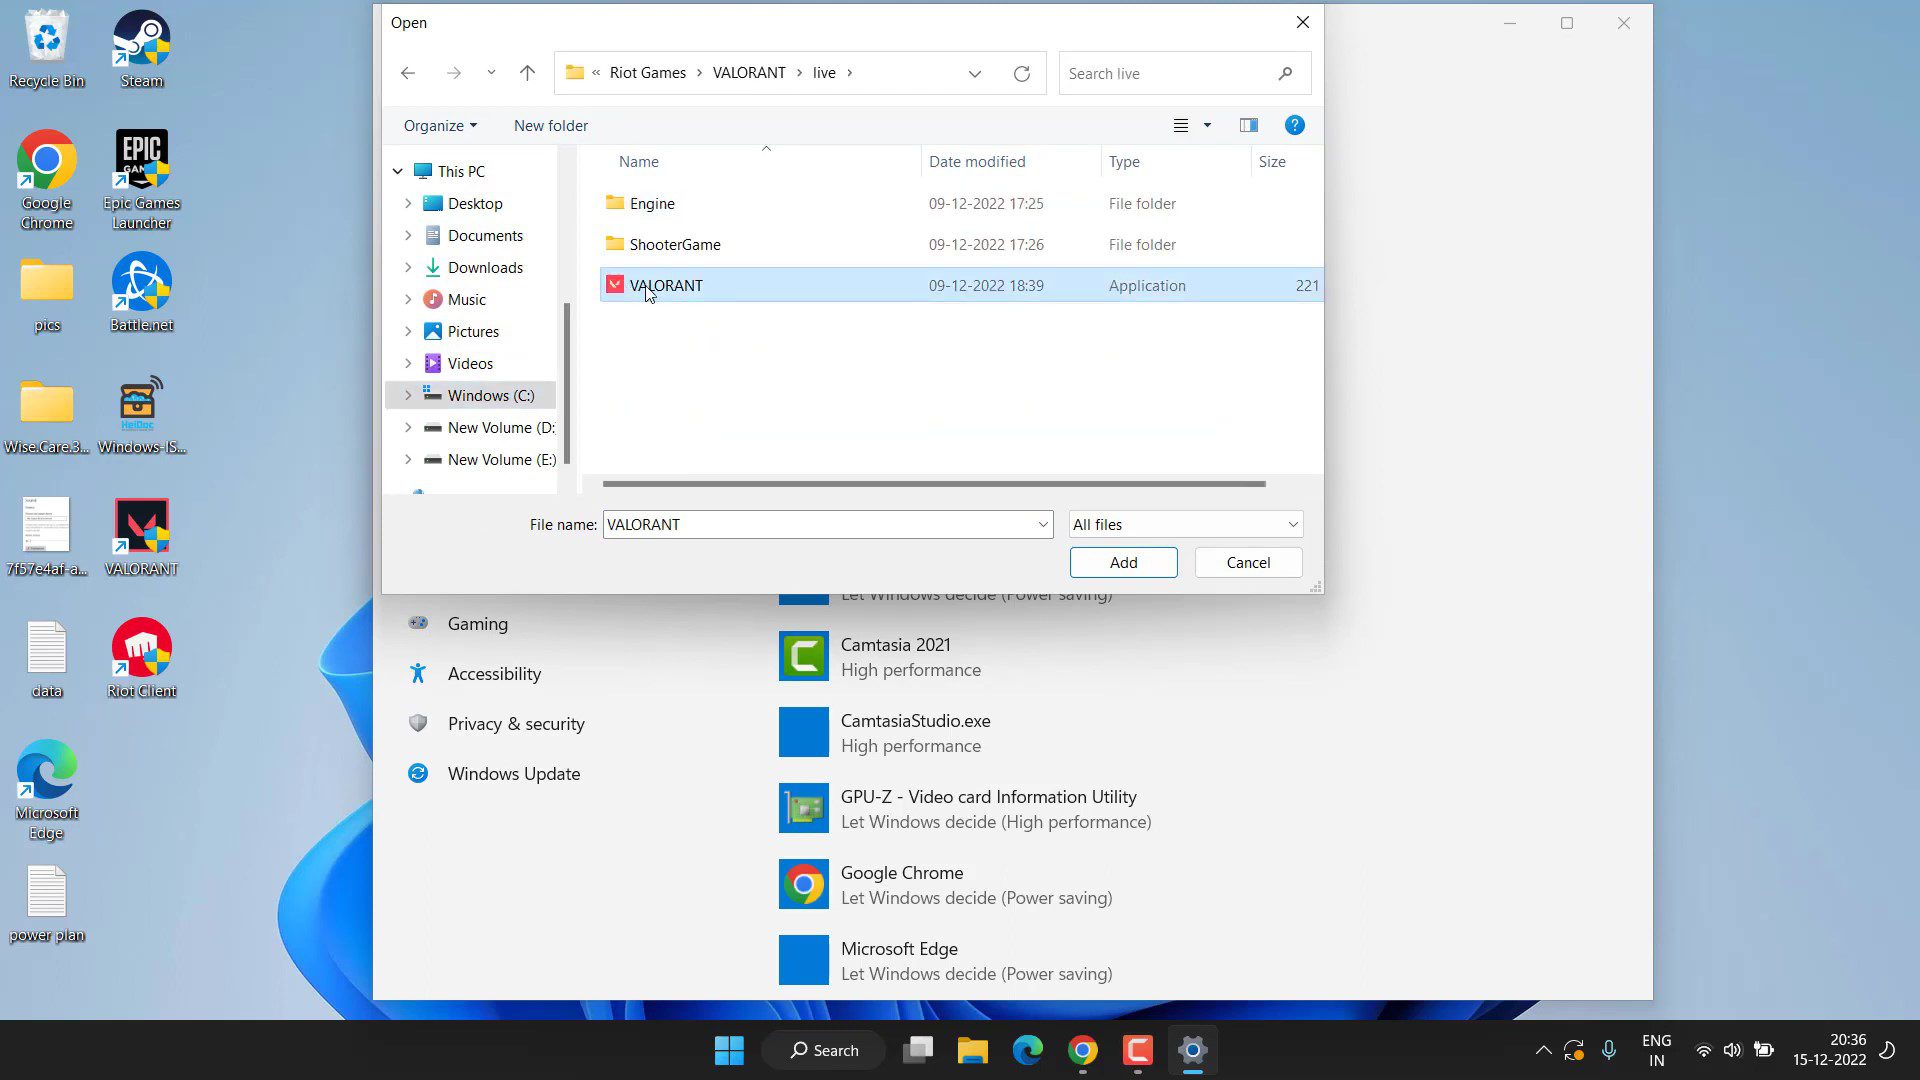This screenshot has height=1080, width=1920.
Task: Click the Cancel button
Action: click(1248, 563)
